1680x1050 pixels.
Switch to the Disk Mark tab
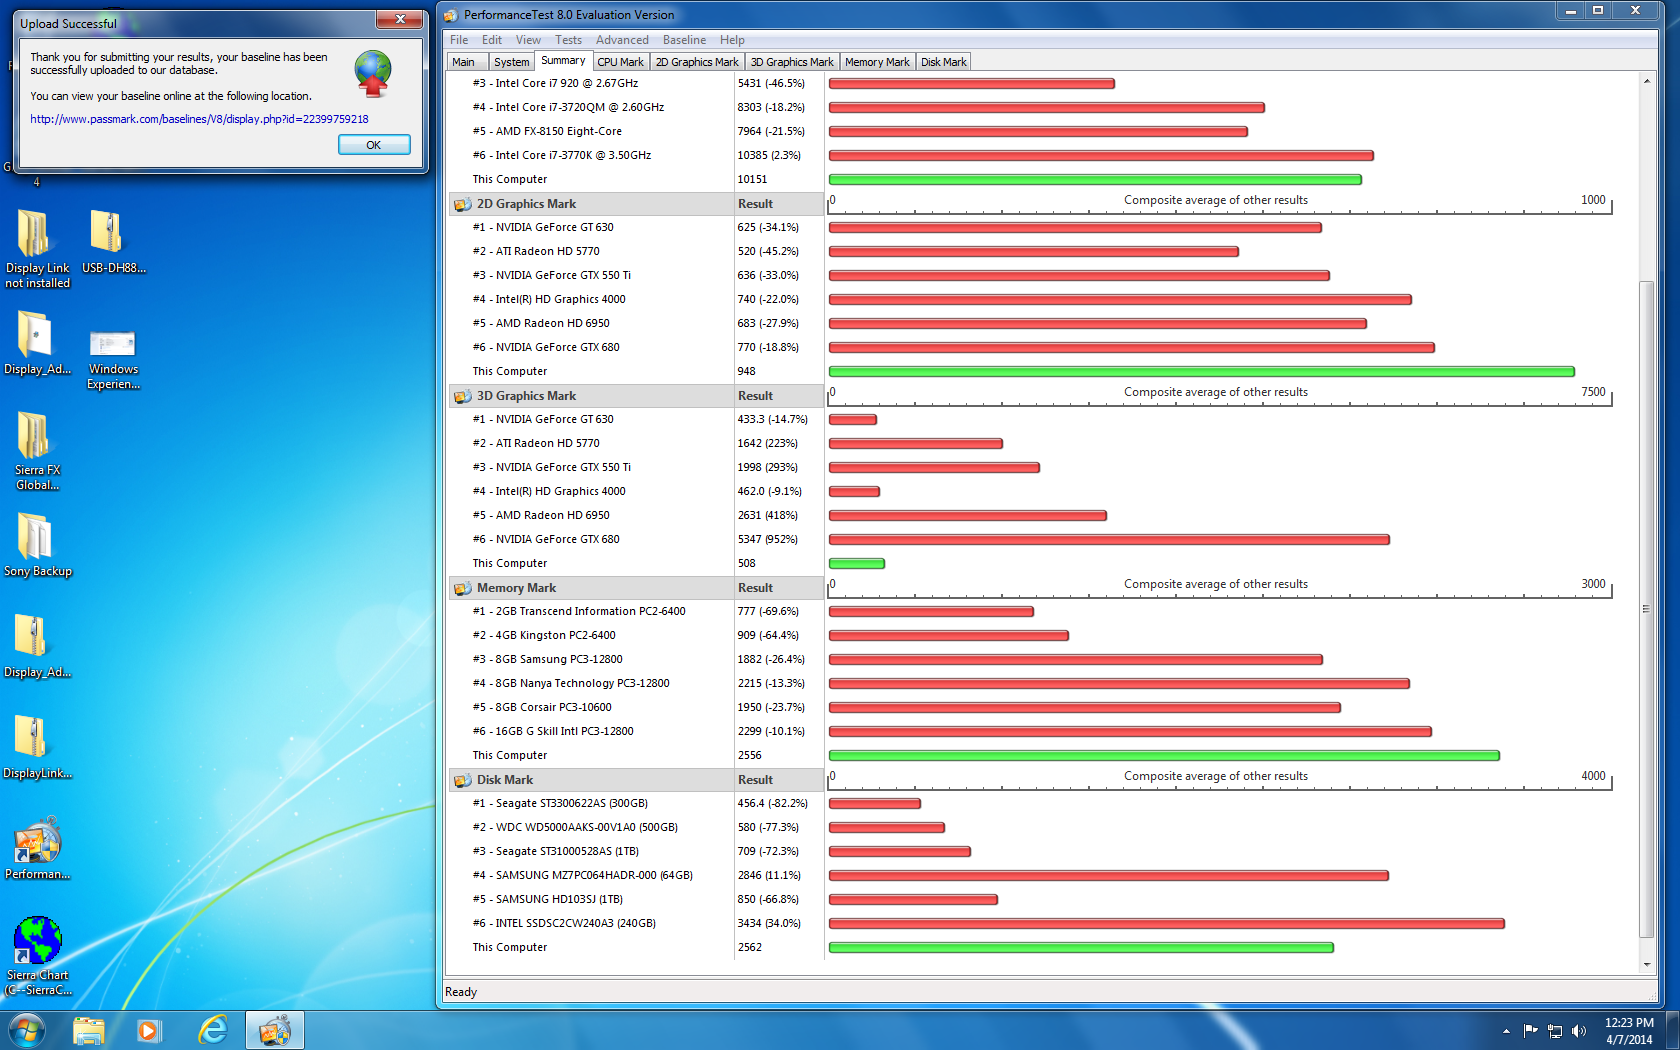[x=944, y=62]
